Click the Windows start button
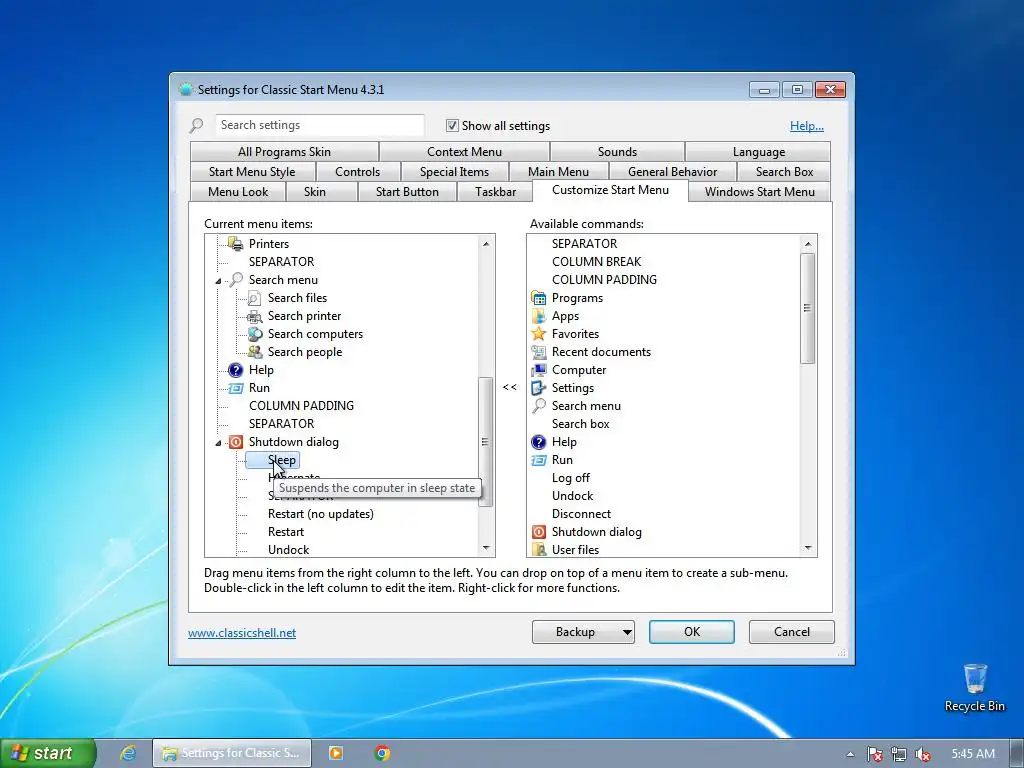The width and height of the screenshot is (1024, 768). pos(48,753)
